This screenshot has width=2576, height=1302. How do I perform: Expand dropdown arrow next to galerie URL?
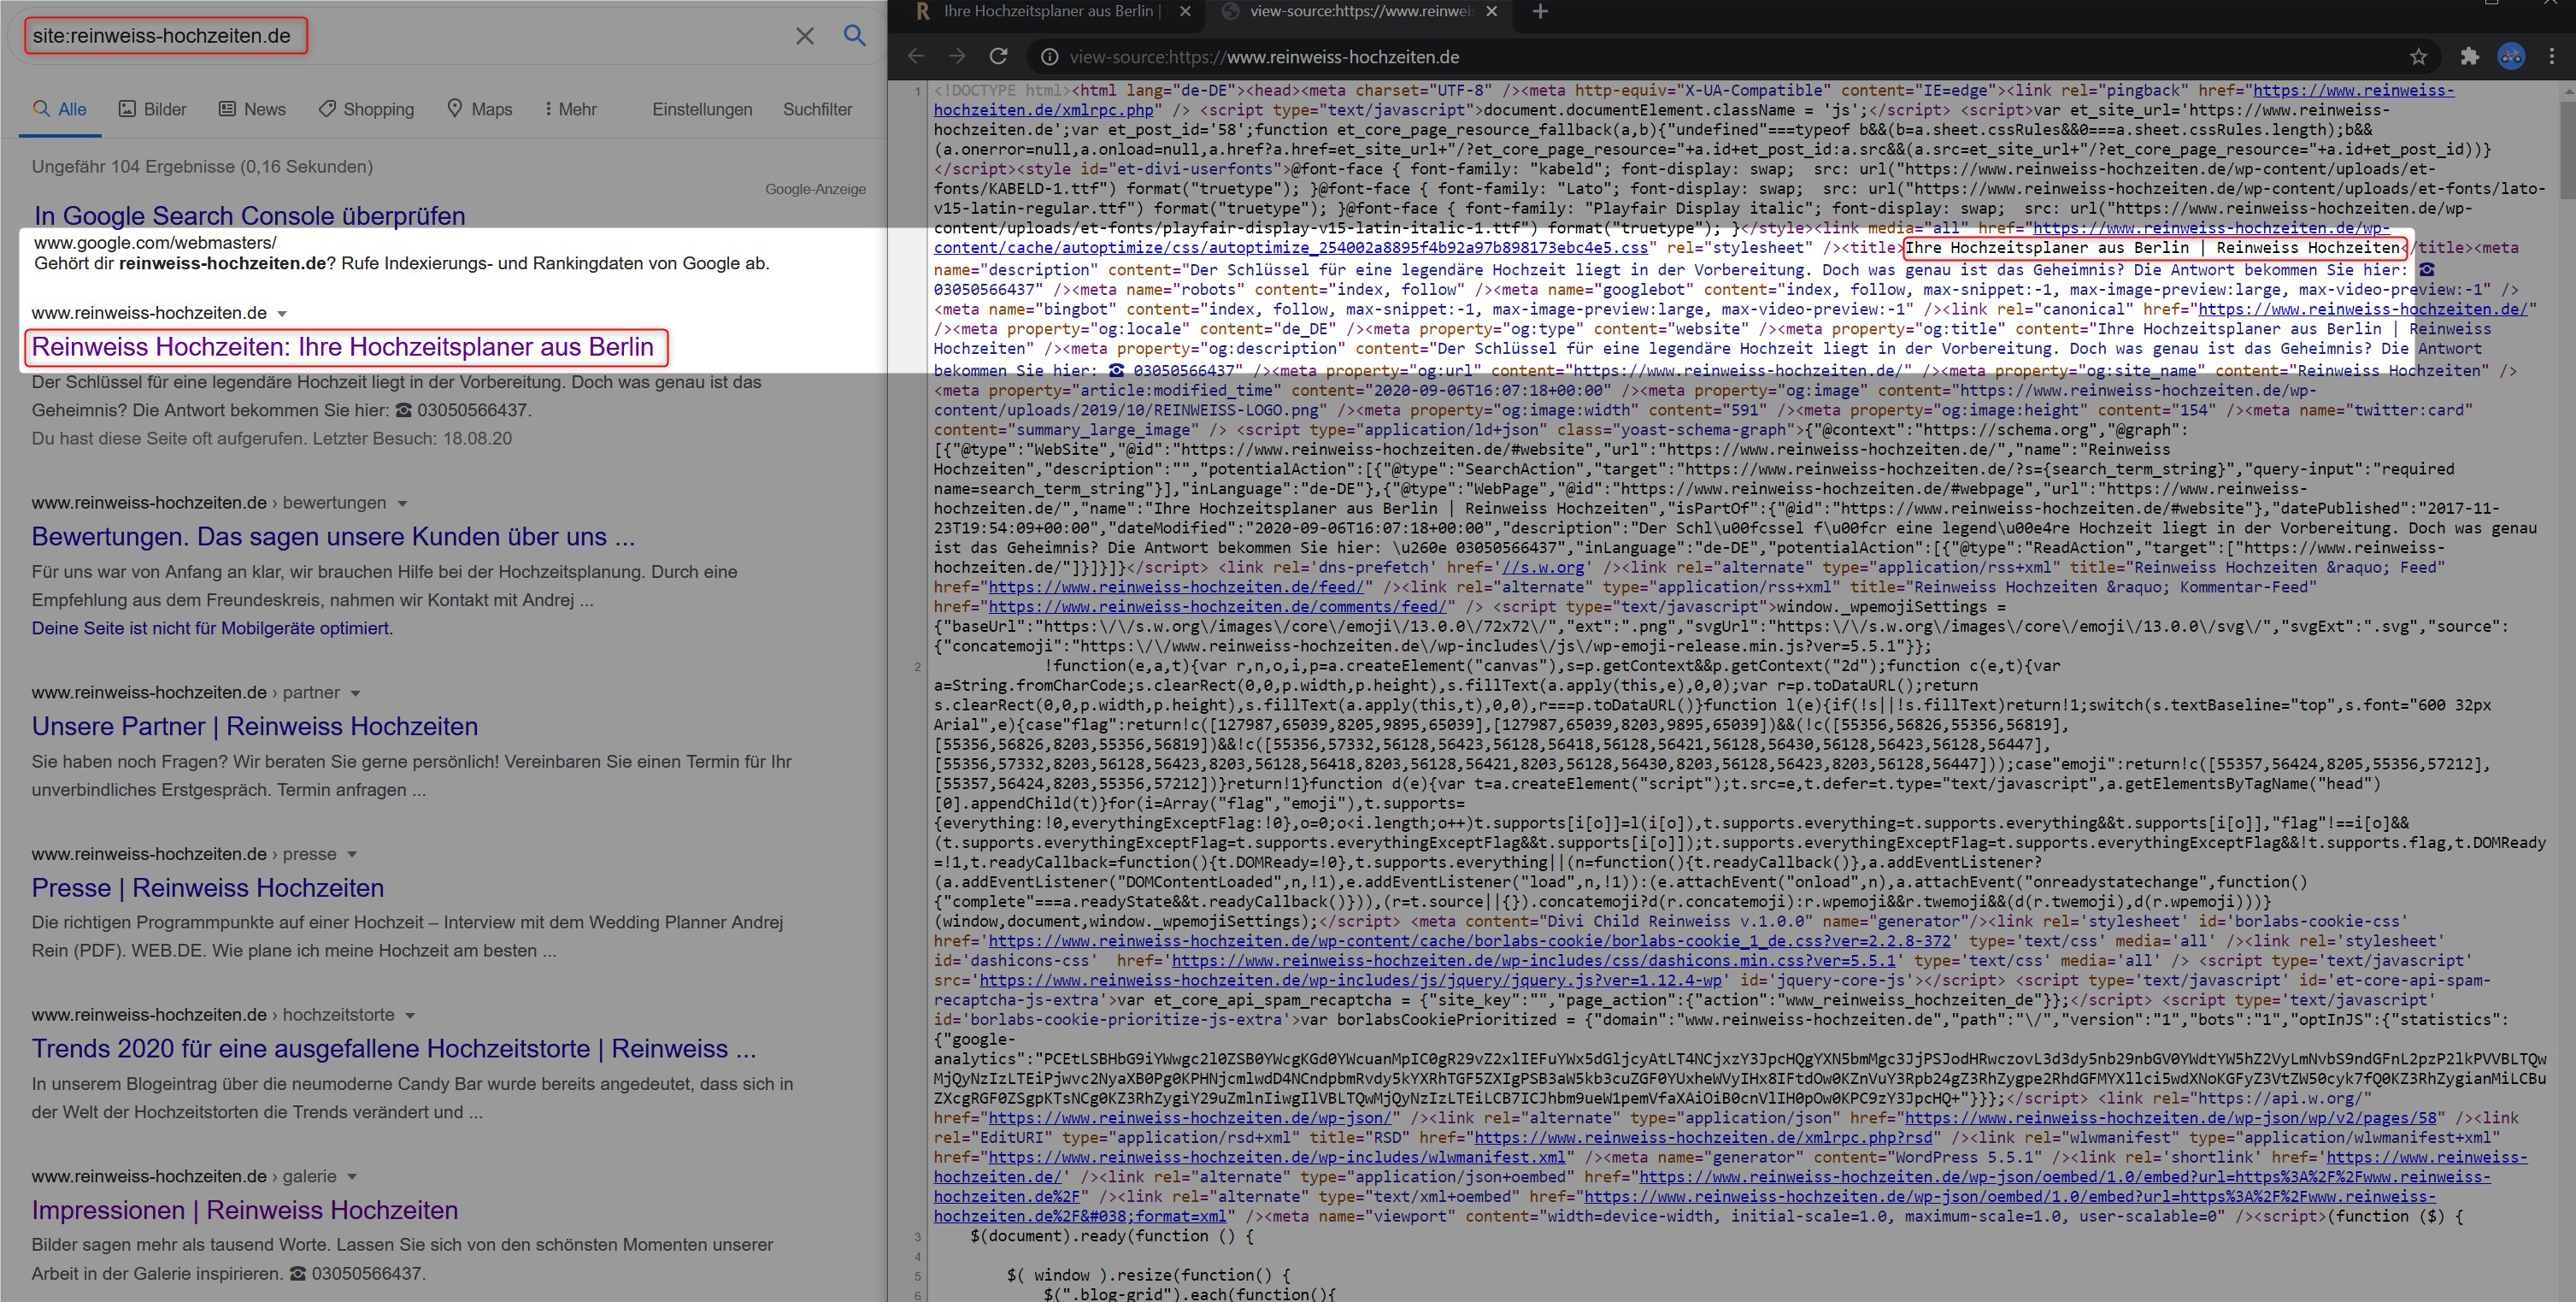352,1177
